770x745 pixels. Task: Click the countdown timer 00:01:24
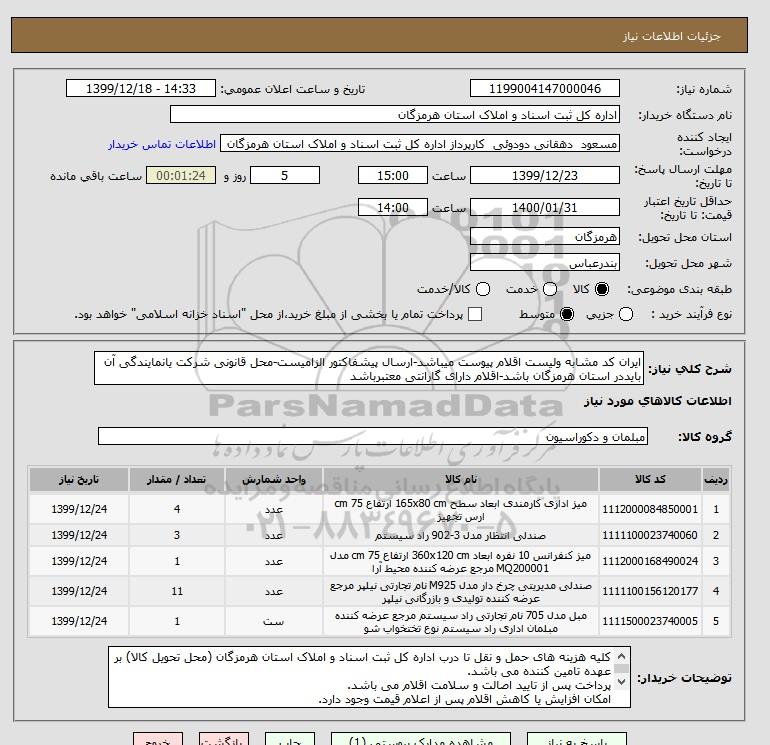[181, 175]
